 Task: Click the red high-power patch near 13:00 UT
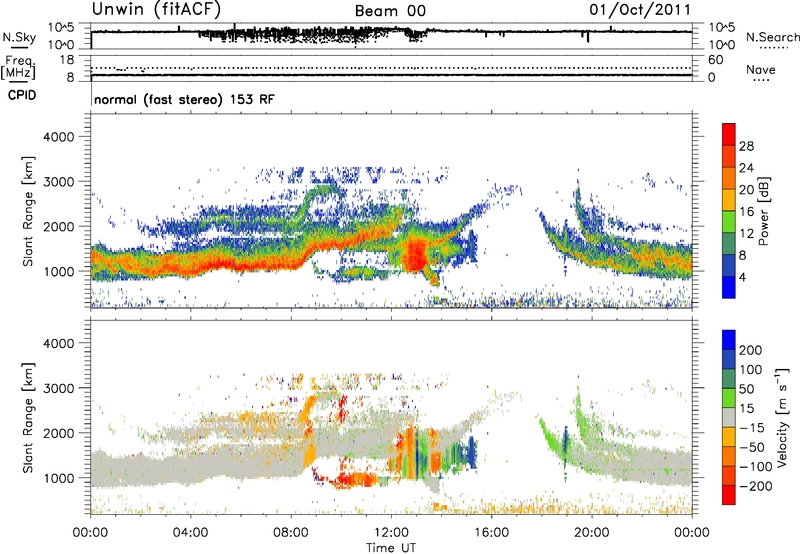click(x=415, y=255)
